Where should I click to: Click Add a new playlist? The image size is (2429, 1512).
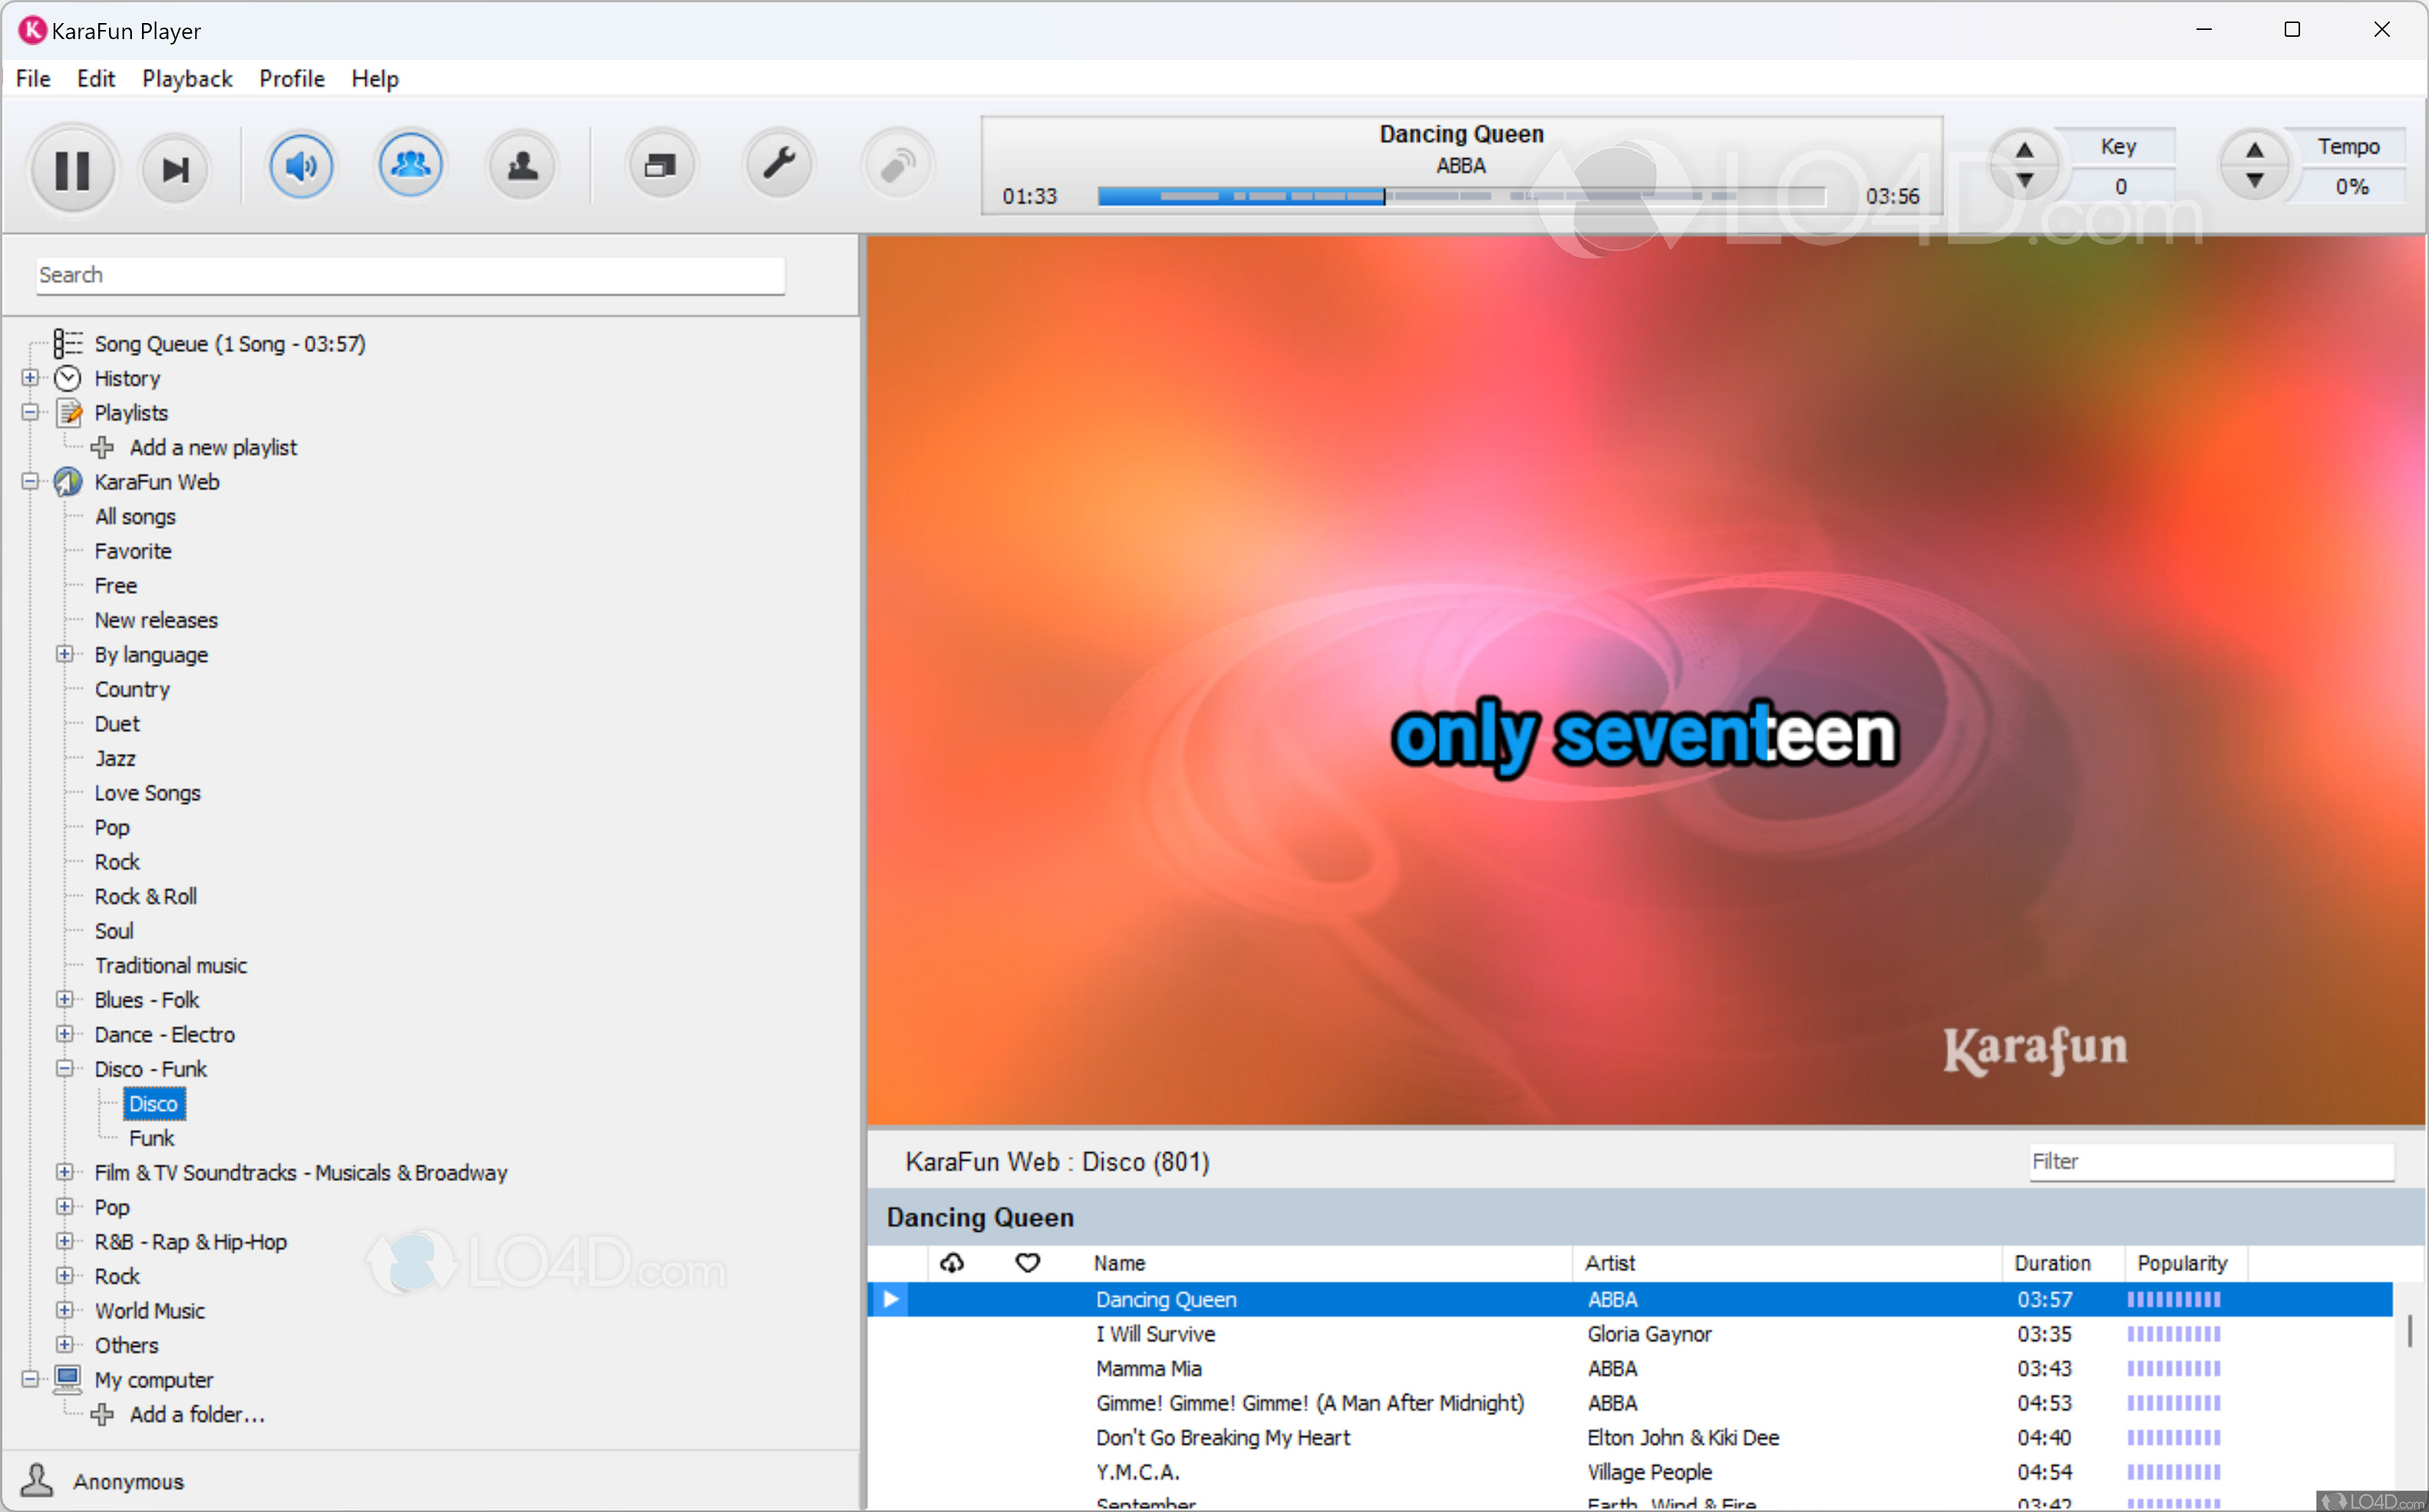tap(213, 447)
